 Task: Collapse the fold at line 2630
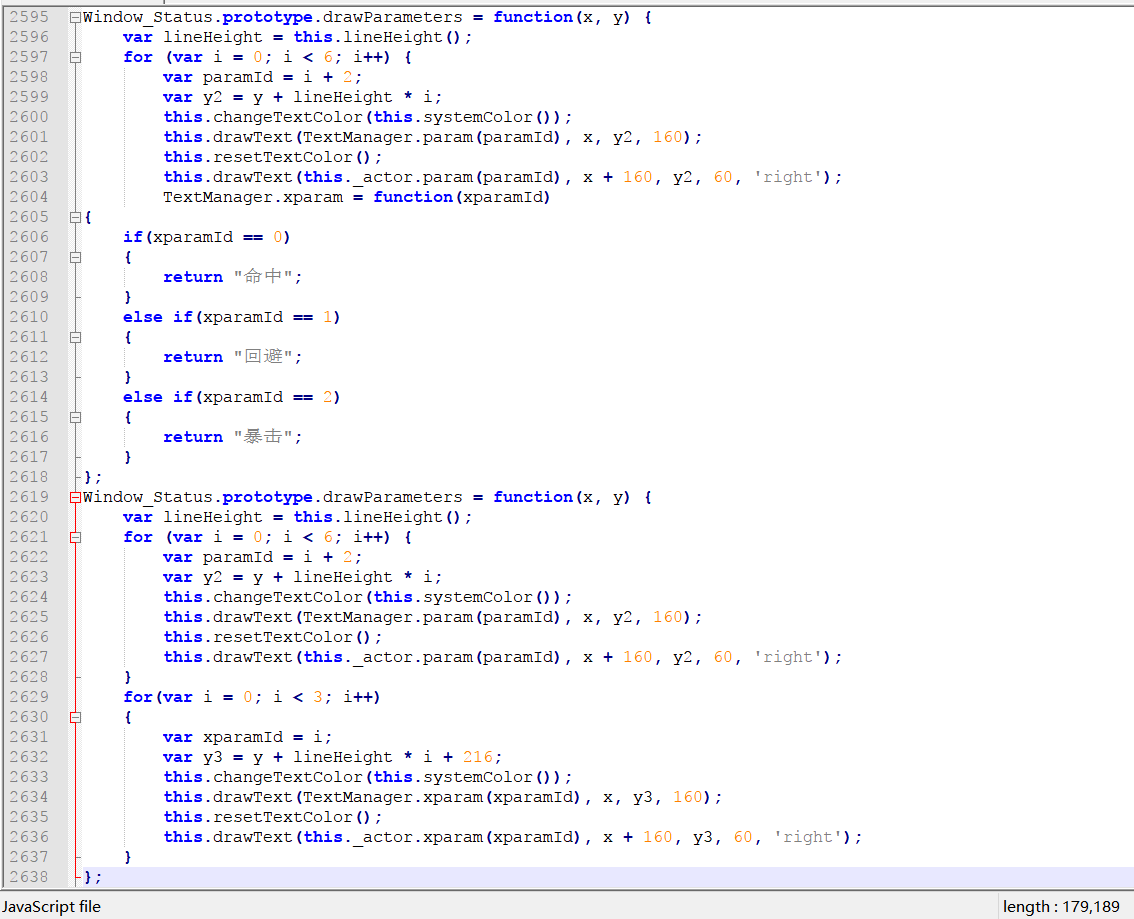[x=75, y=717]
